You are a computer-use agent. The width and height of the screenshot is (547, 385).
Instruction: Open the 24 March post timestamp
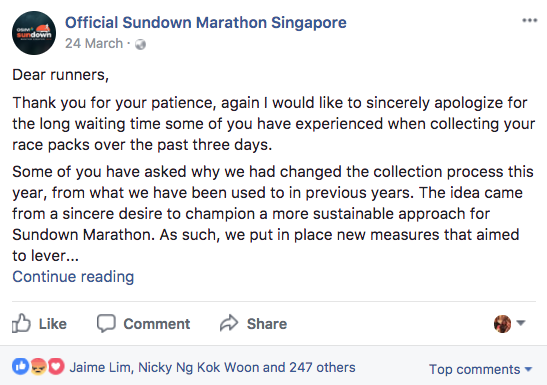point(94,44)
